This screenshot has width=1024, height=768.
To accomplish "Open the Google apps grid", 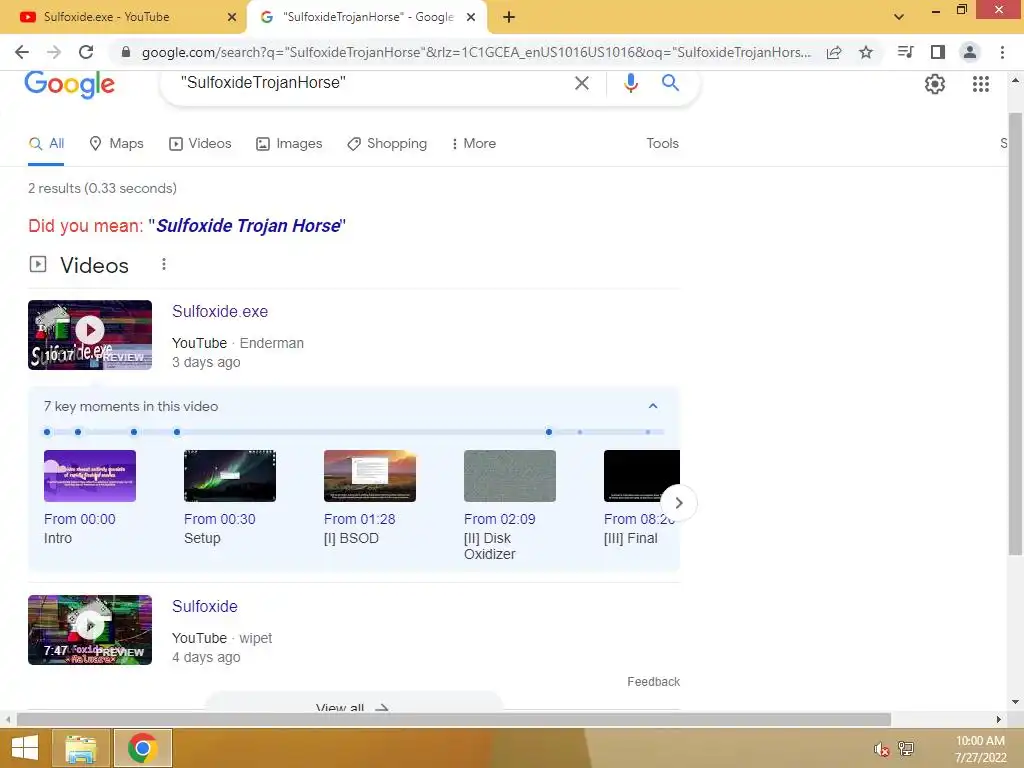I will [x=981, y=84].
